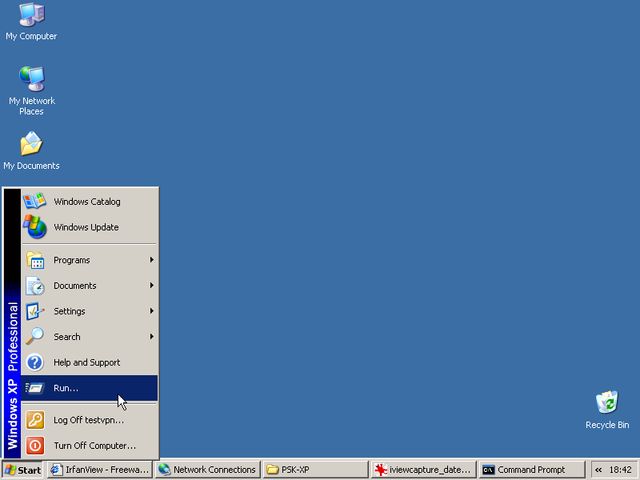The width and height of the screenshot is (640, 480).
Task: Select Run... in the Start menu
Action: 89,388
